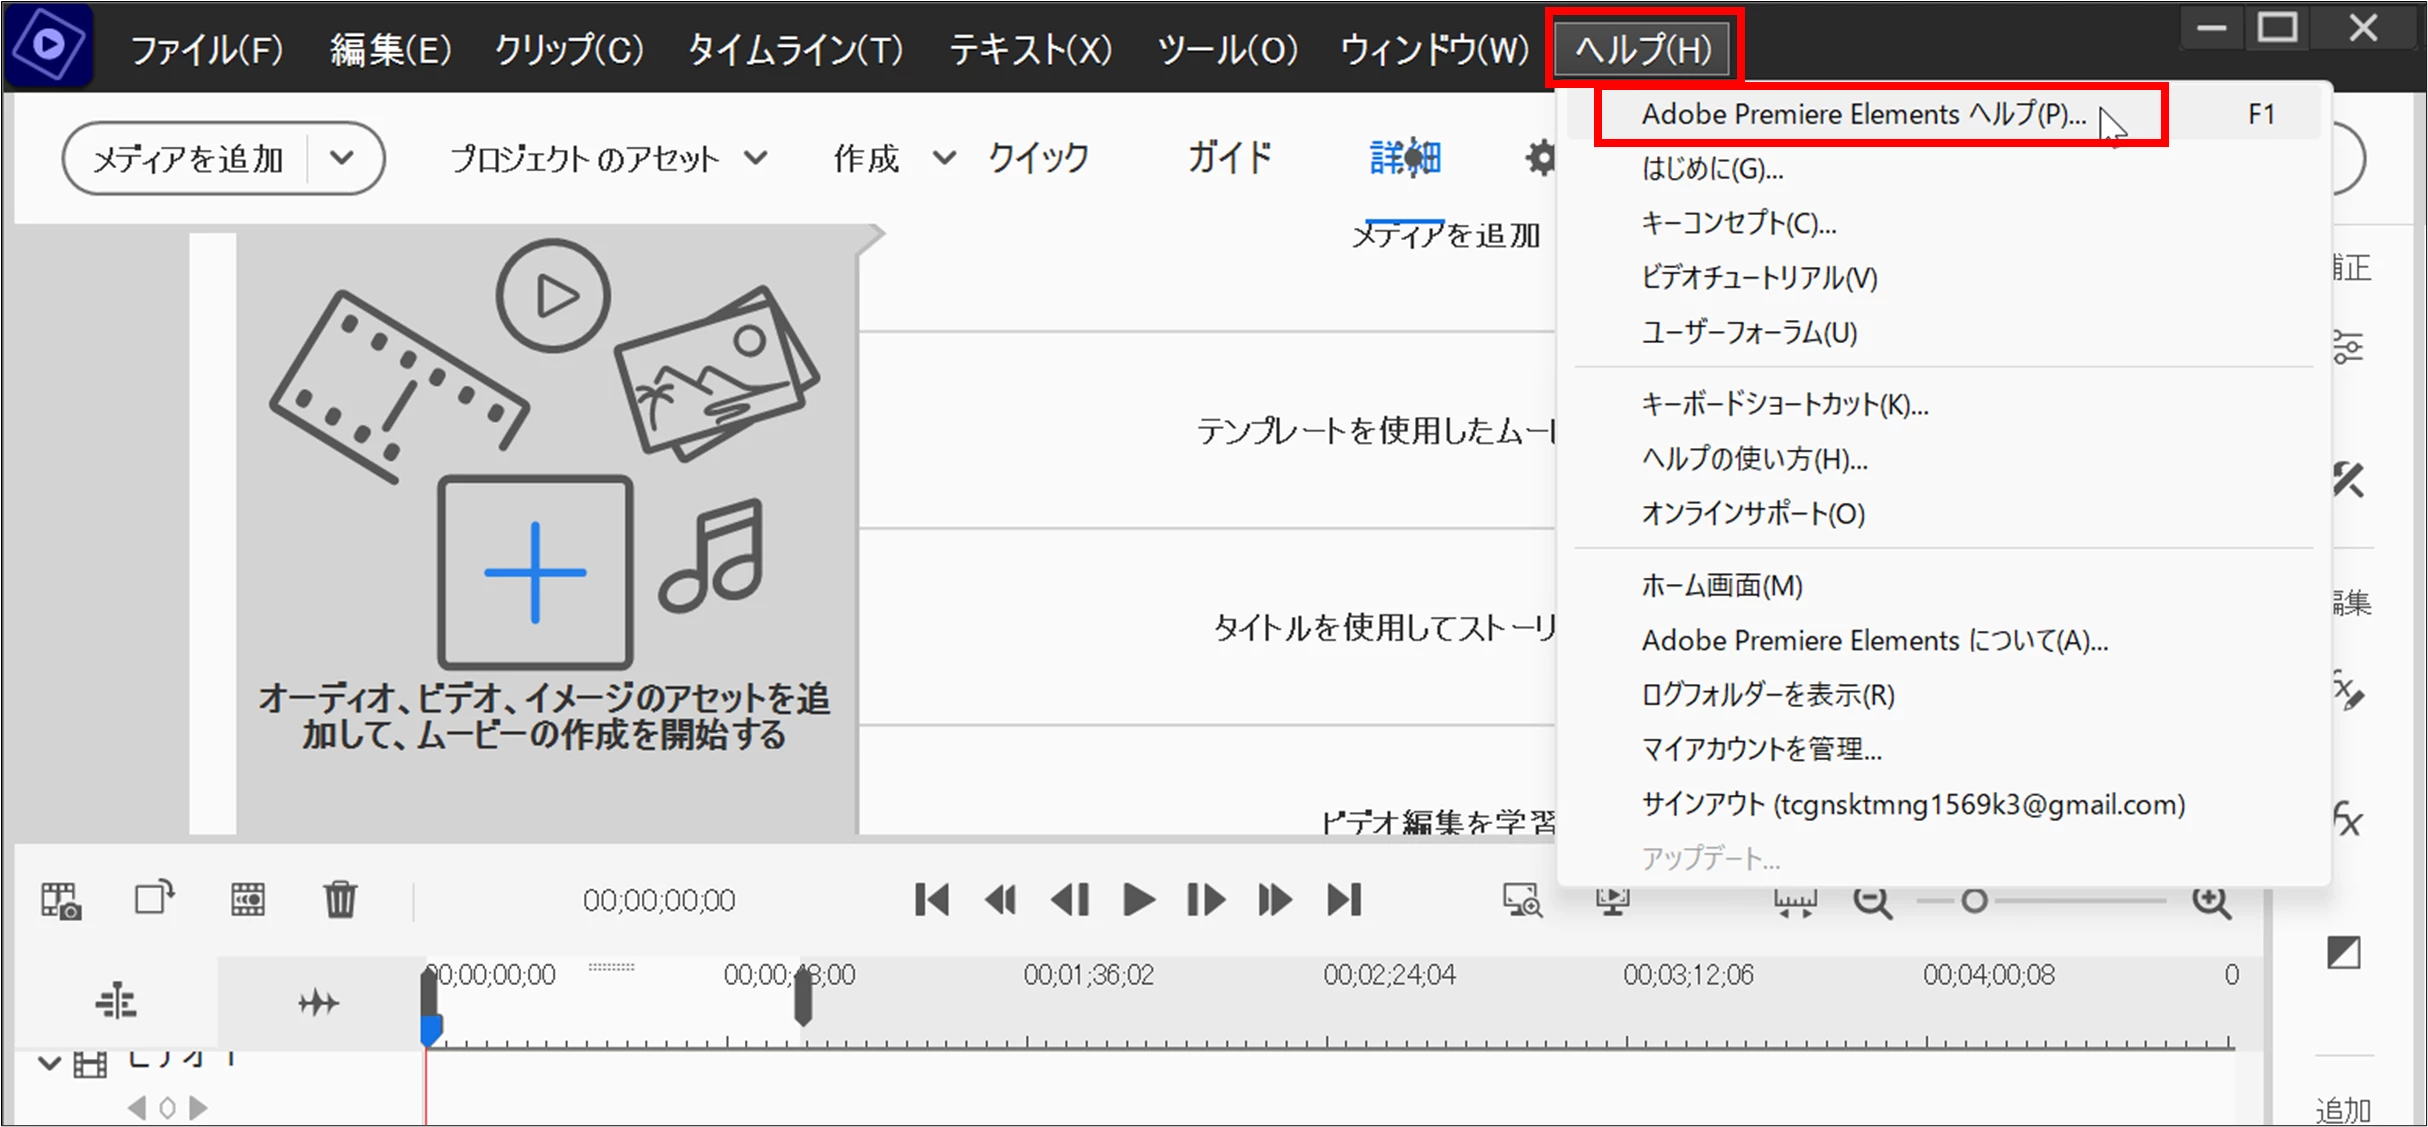Collapse the video track chevron
Screen dimensions: 2428x1127
pyautogui.click(x=49, y=1062)
